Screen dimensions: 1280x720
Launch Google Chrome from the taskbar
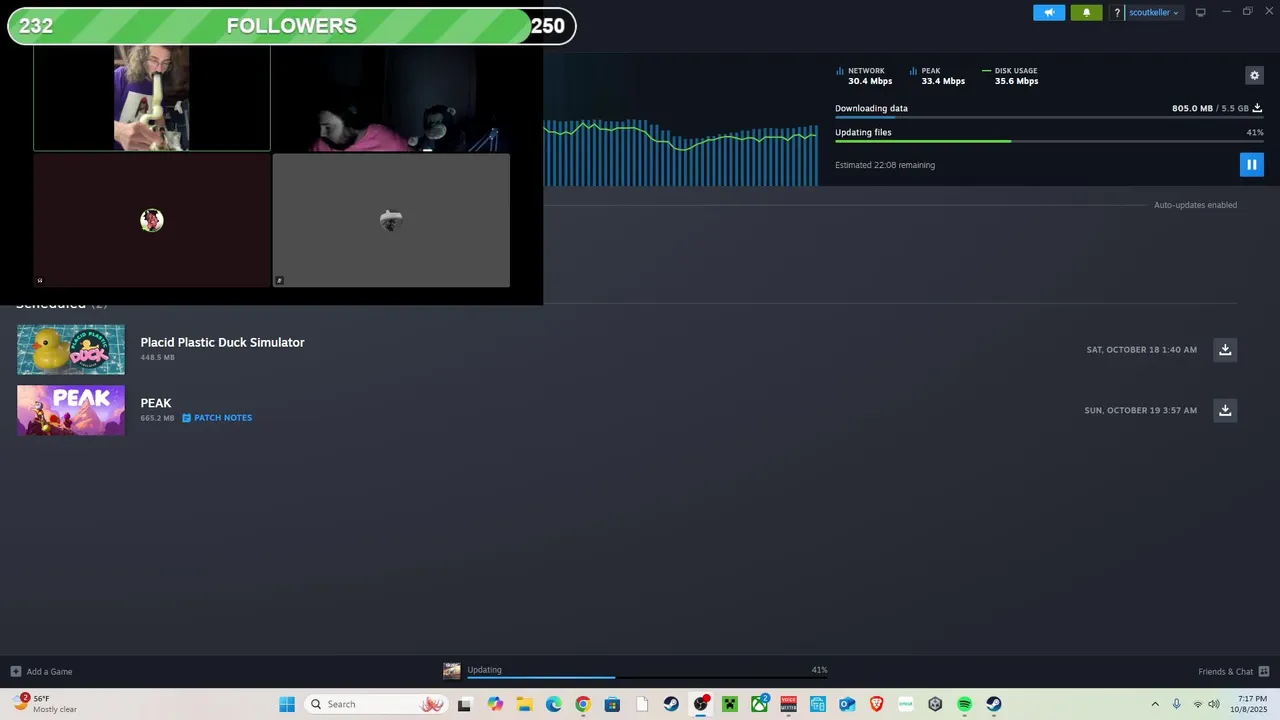coord(583,704)
